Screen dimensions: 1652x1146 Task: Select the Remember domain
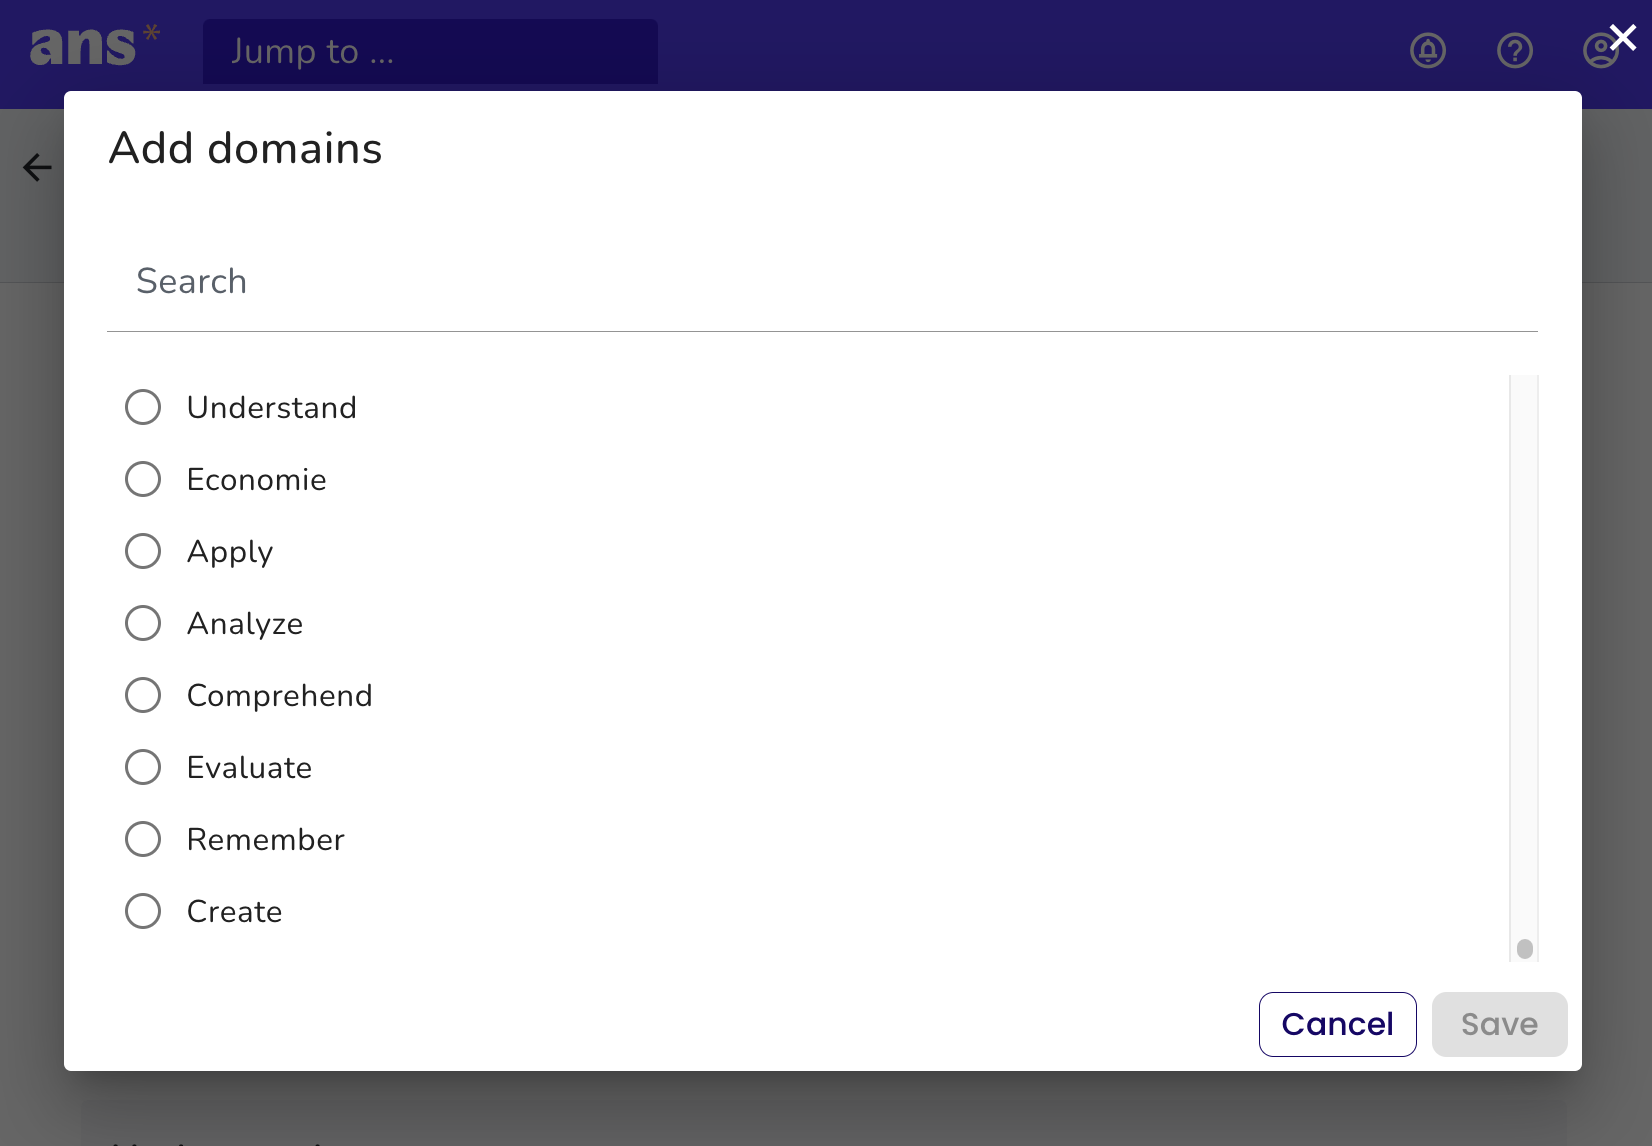[x=143, y=839]
